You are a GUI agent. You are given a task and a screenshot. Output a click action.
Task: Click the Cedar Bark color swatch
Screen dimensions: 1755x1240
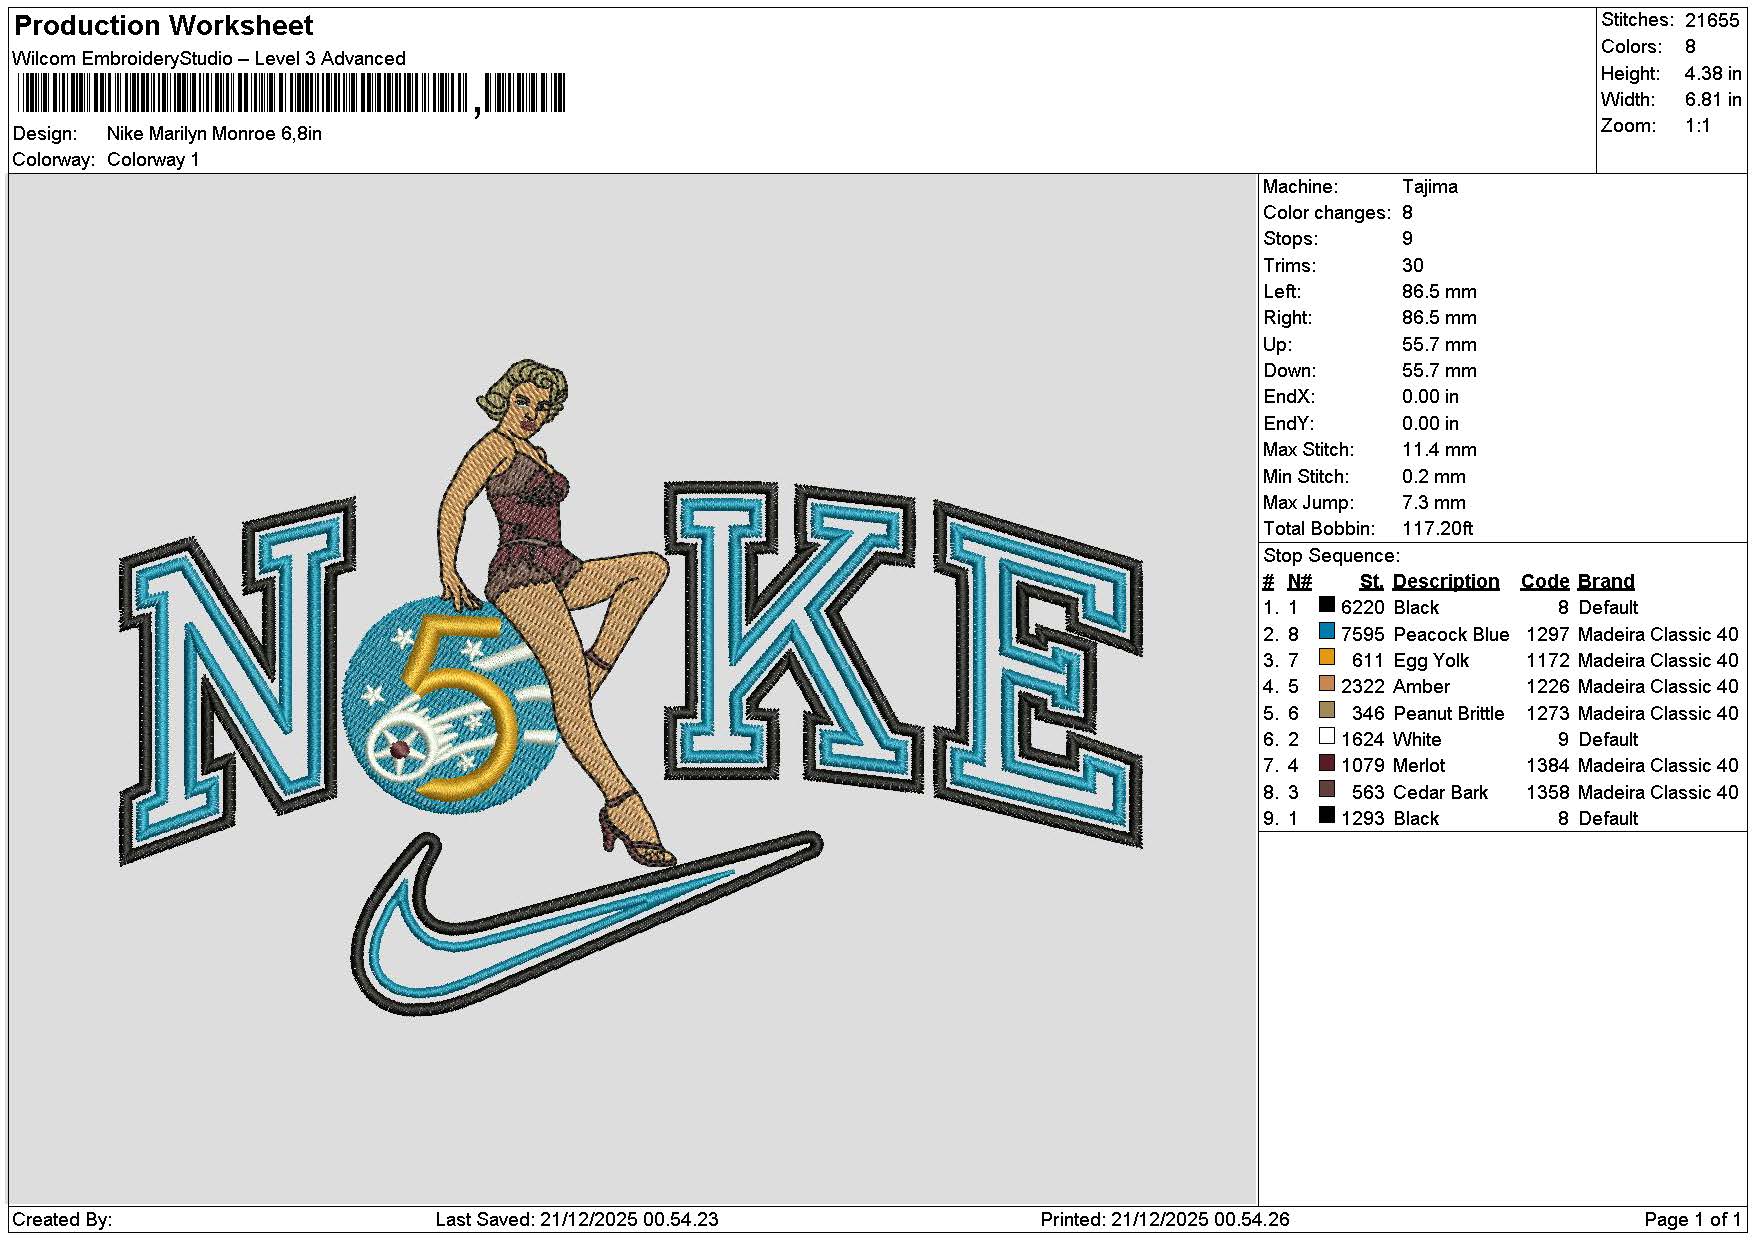click(1327, 789)
